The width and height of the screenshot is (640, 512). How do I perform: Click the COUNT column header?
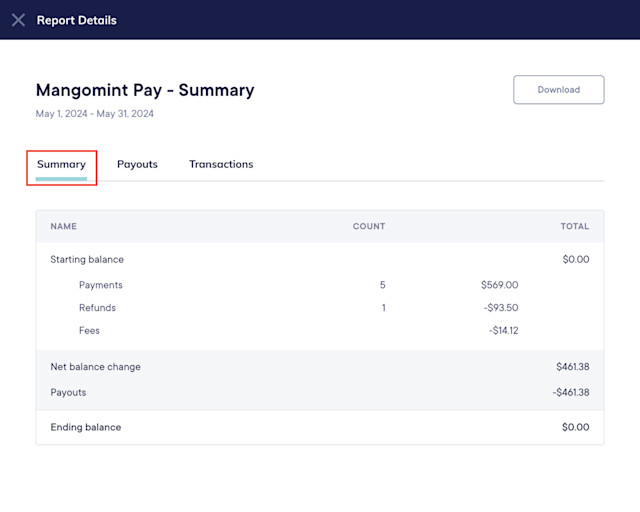[x=369, y=226]
